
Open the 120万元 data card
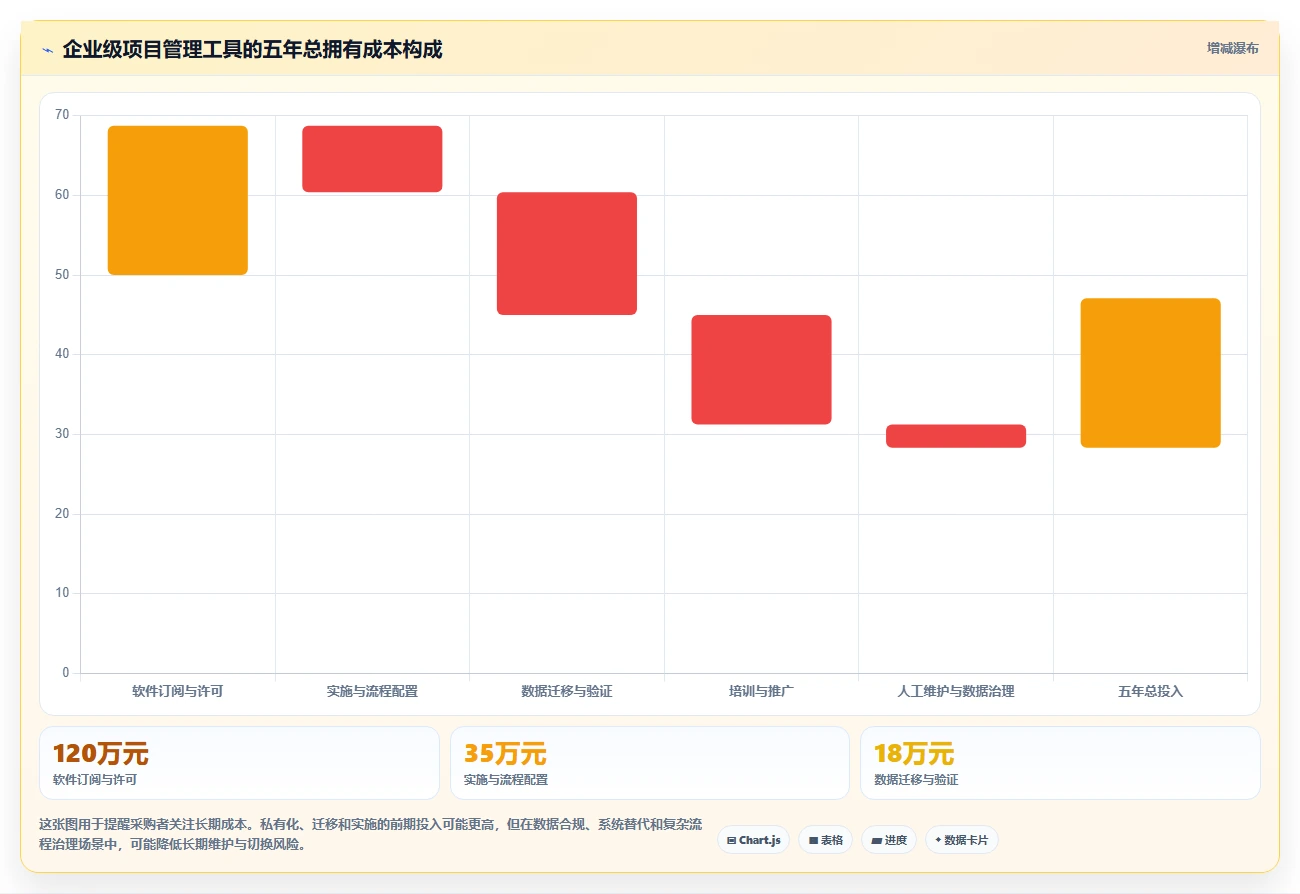[239, 763]
